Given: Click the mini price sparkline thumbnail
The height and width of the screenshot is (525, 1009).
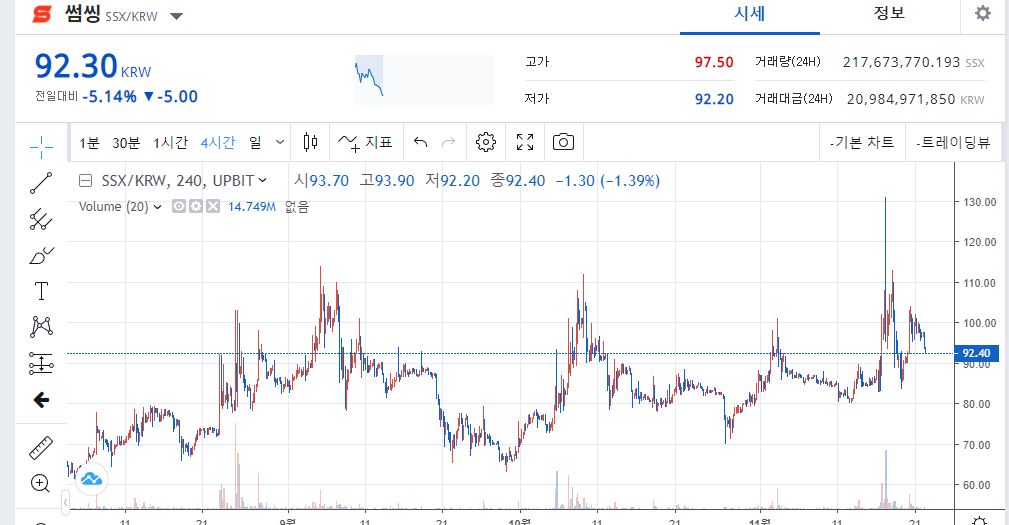Looking at the screenshot, I should coord(425,79).
